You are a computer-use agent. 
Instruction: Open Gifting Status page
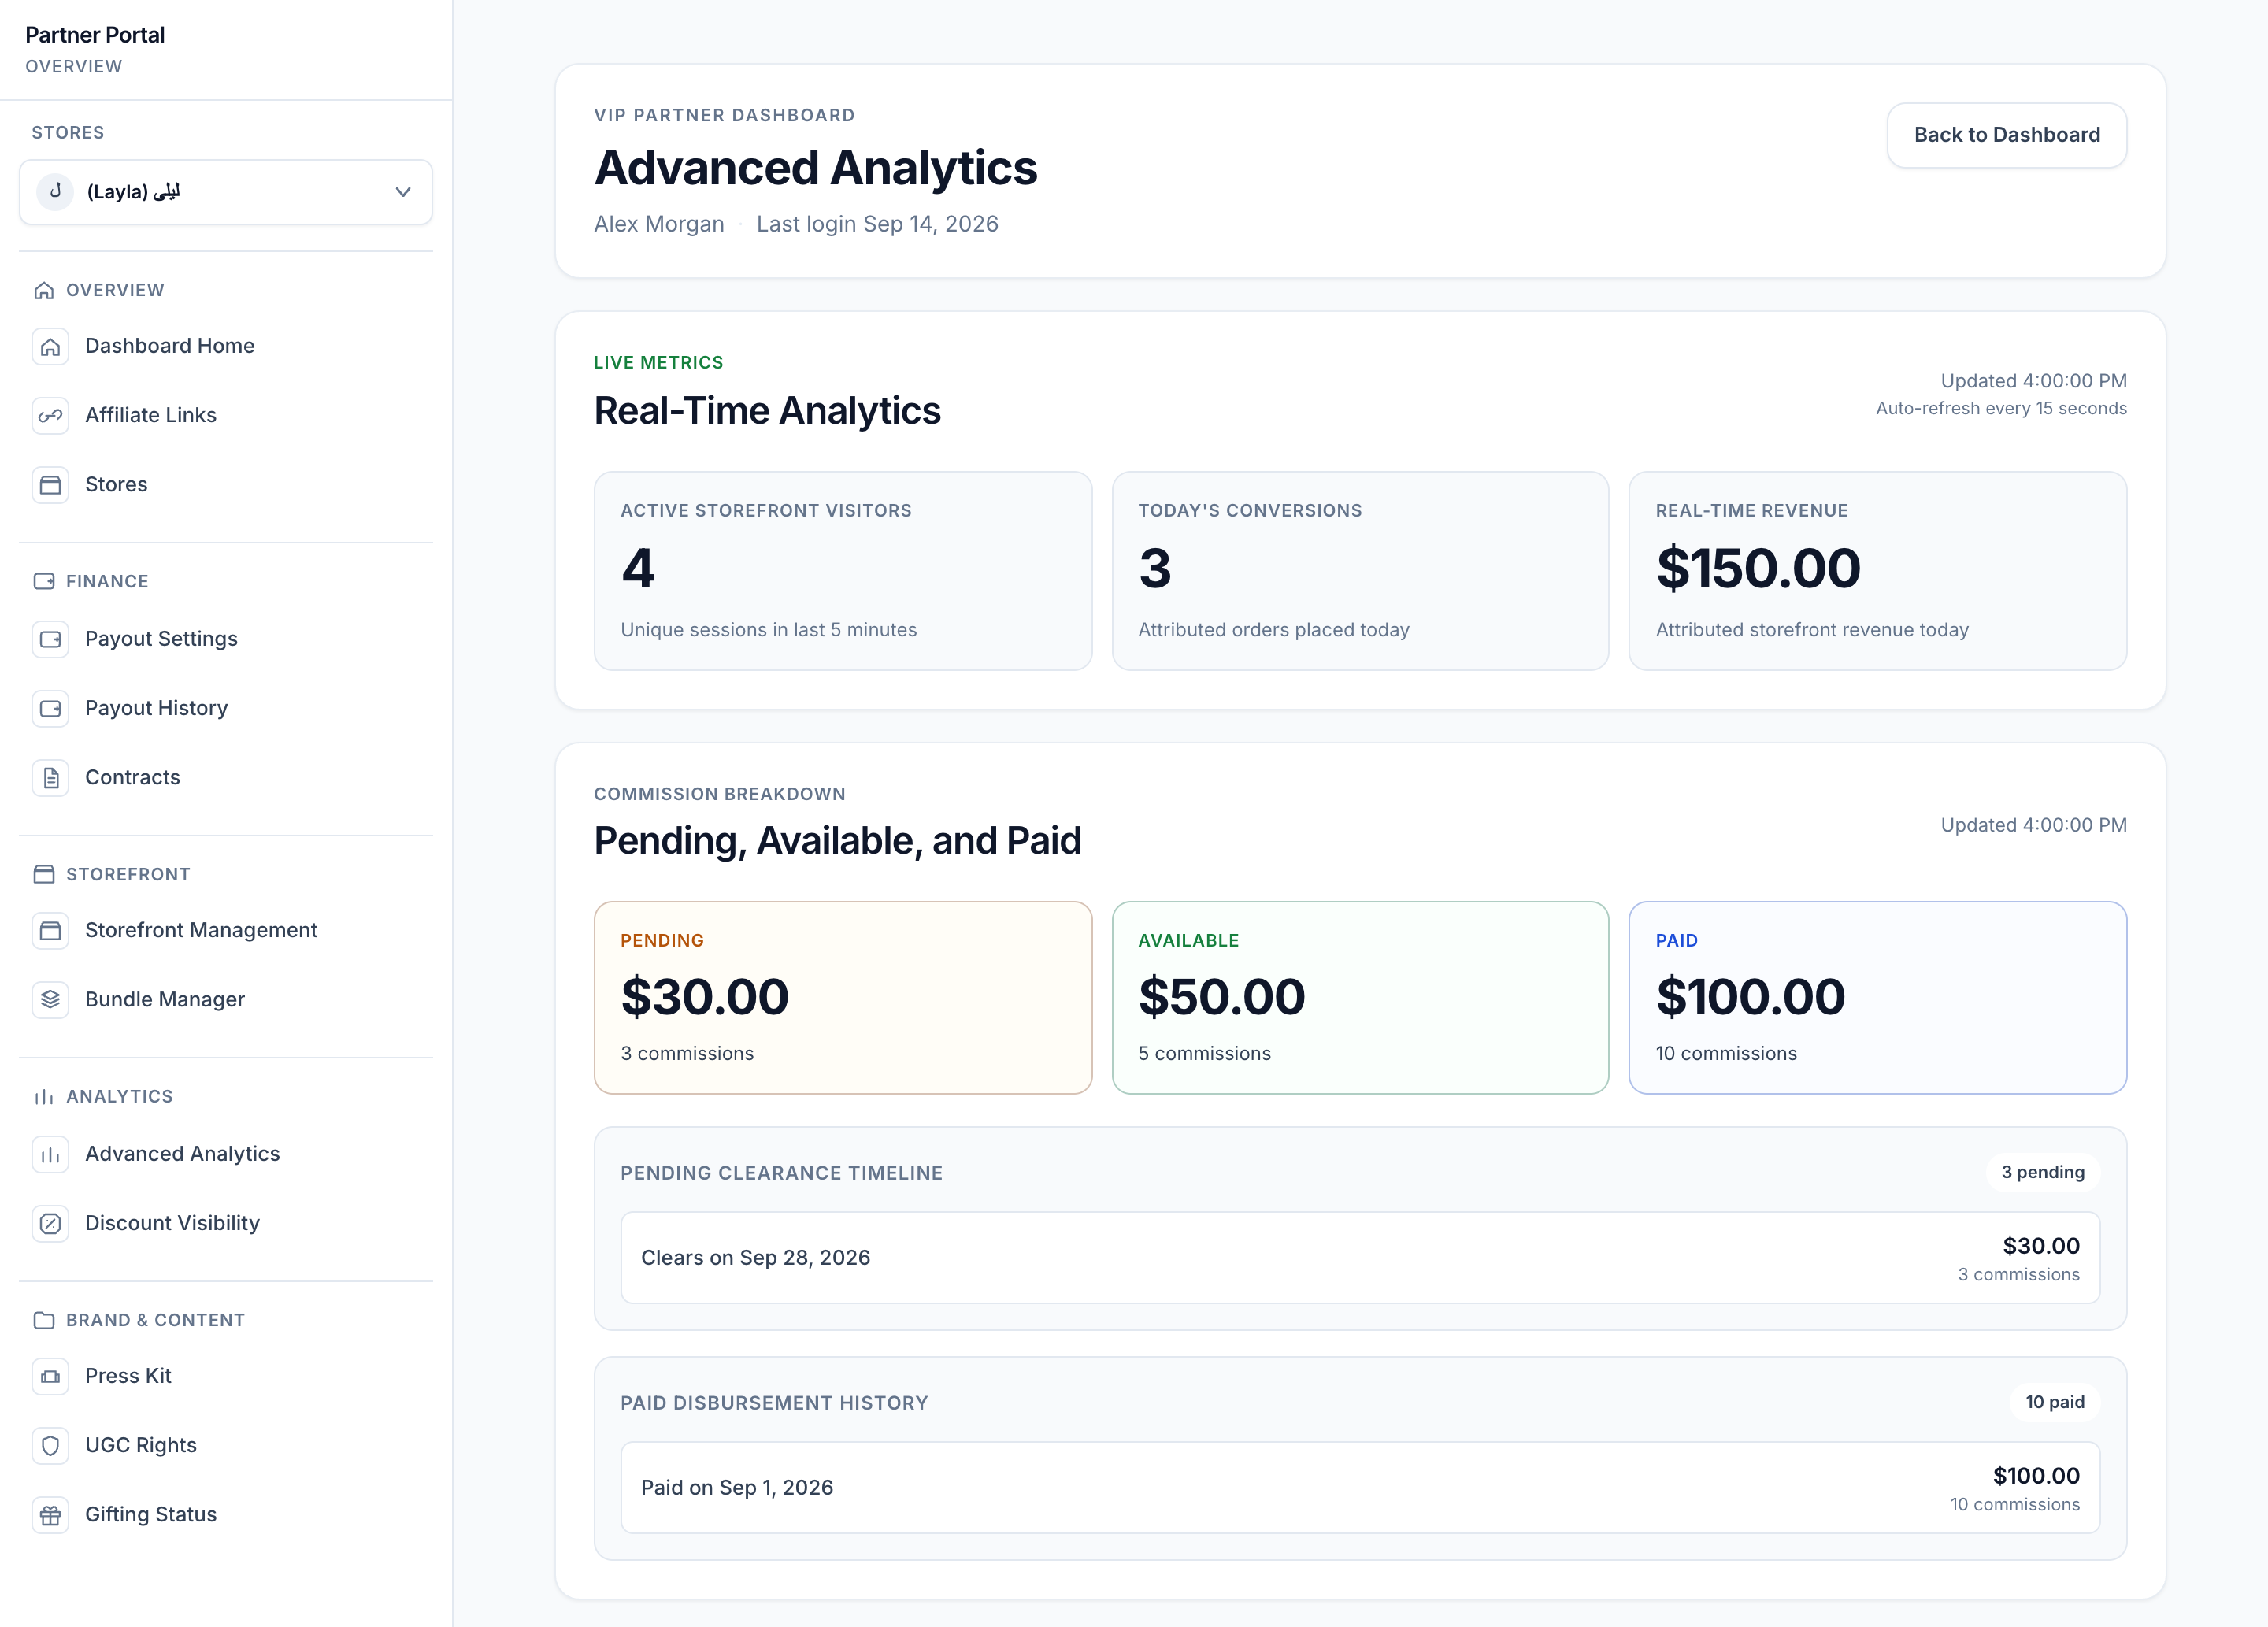click(226, 1514)
